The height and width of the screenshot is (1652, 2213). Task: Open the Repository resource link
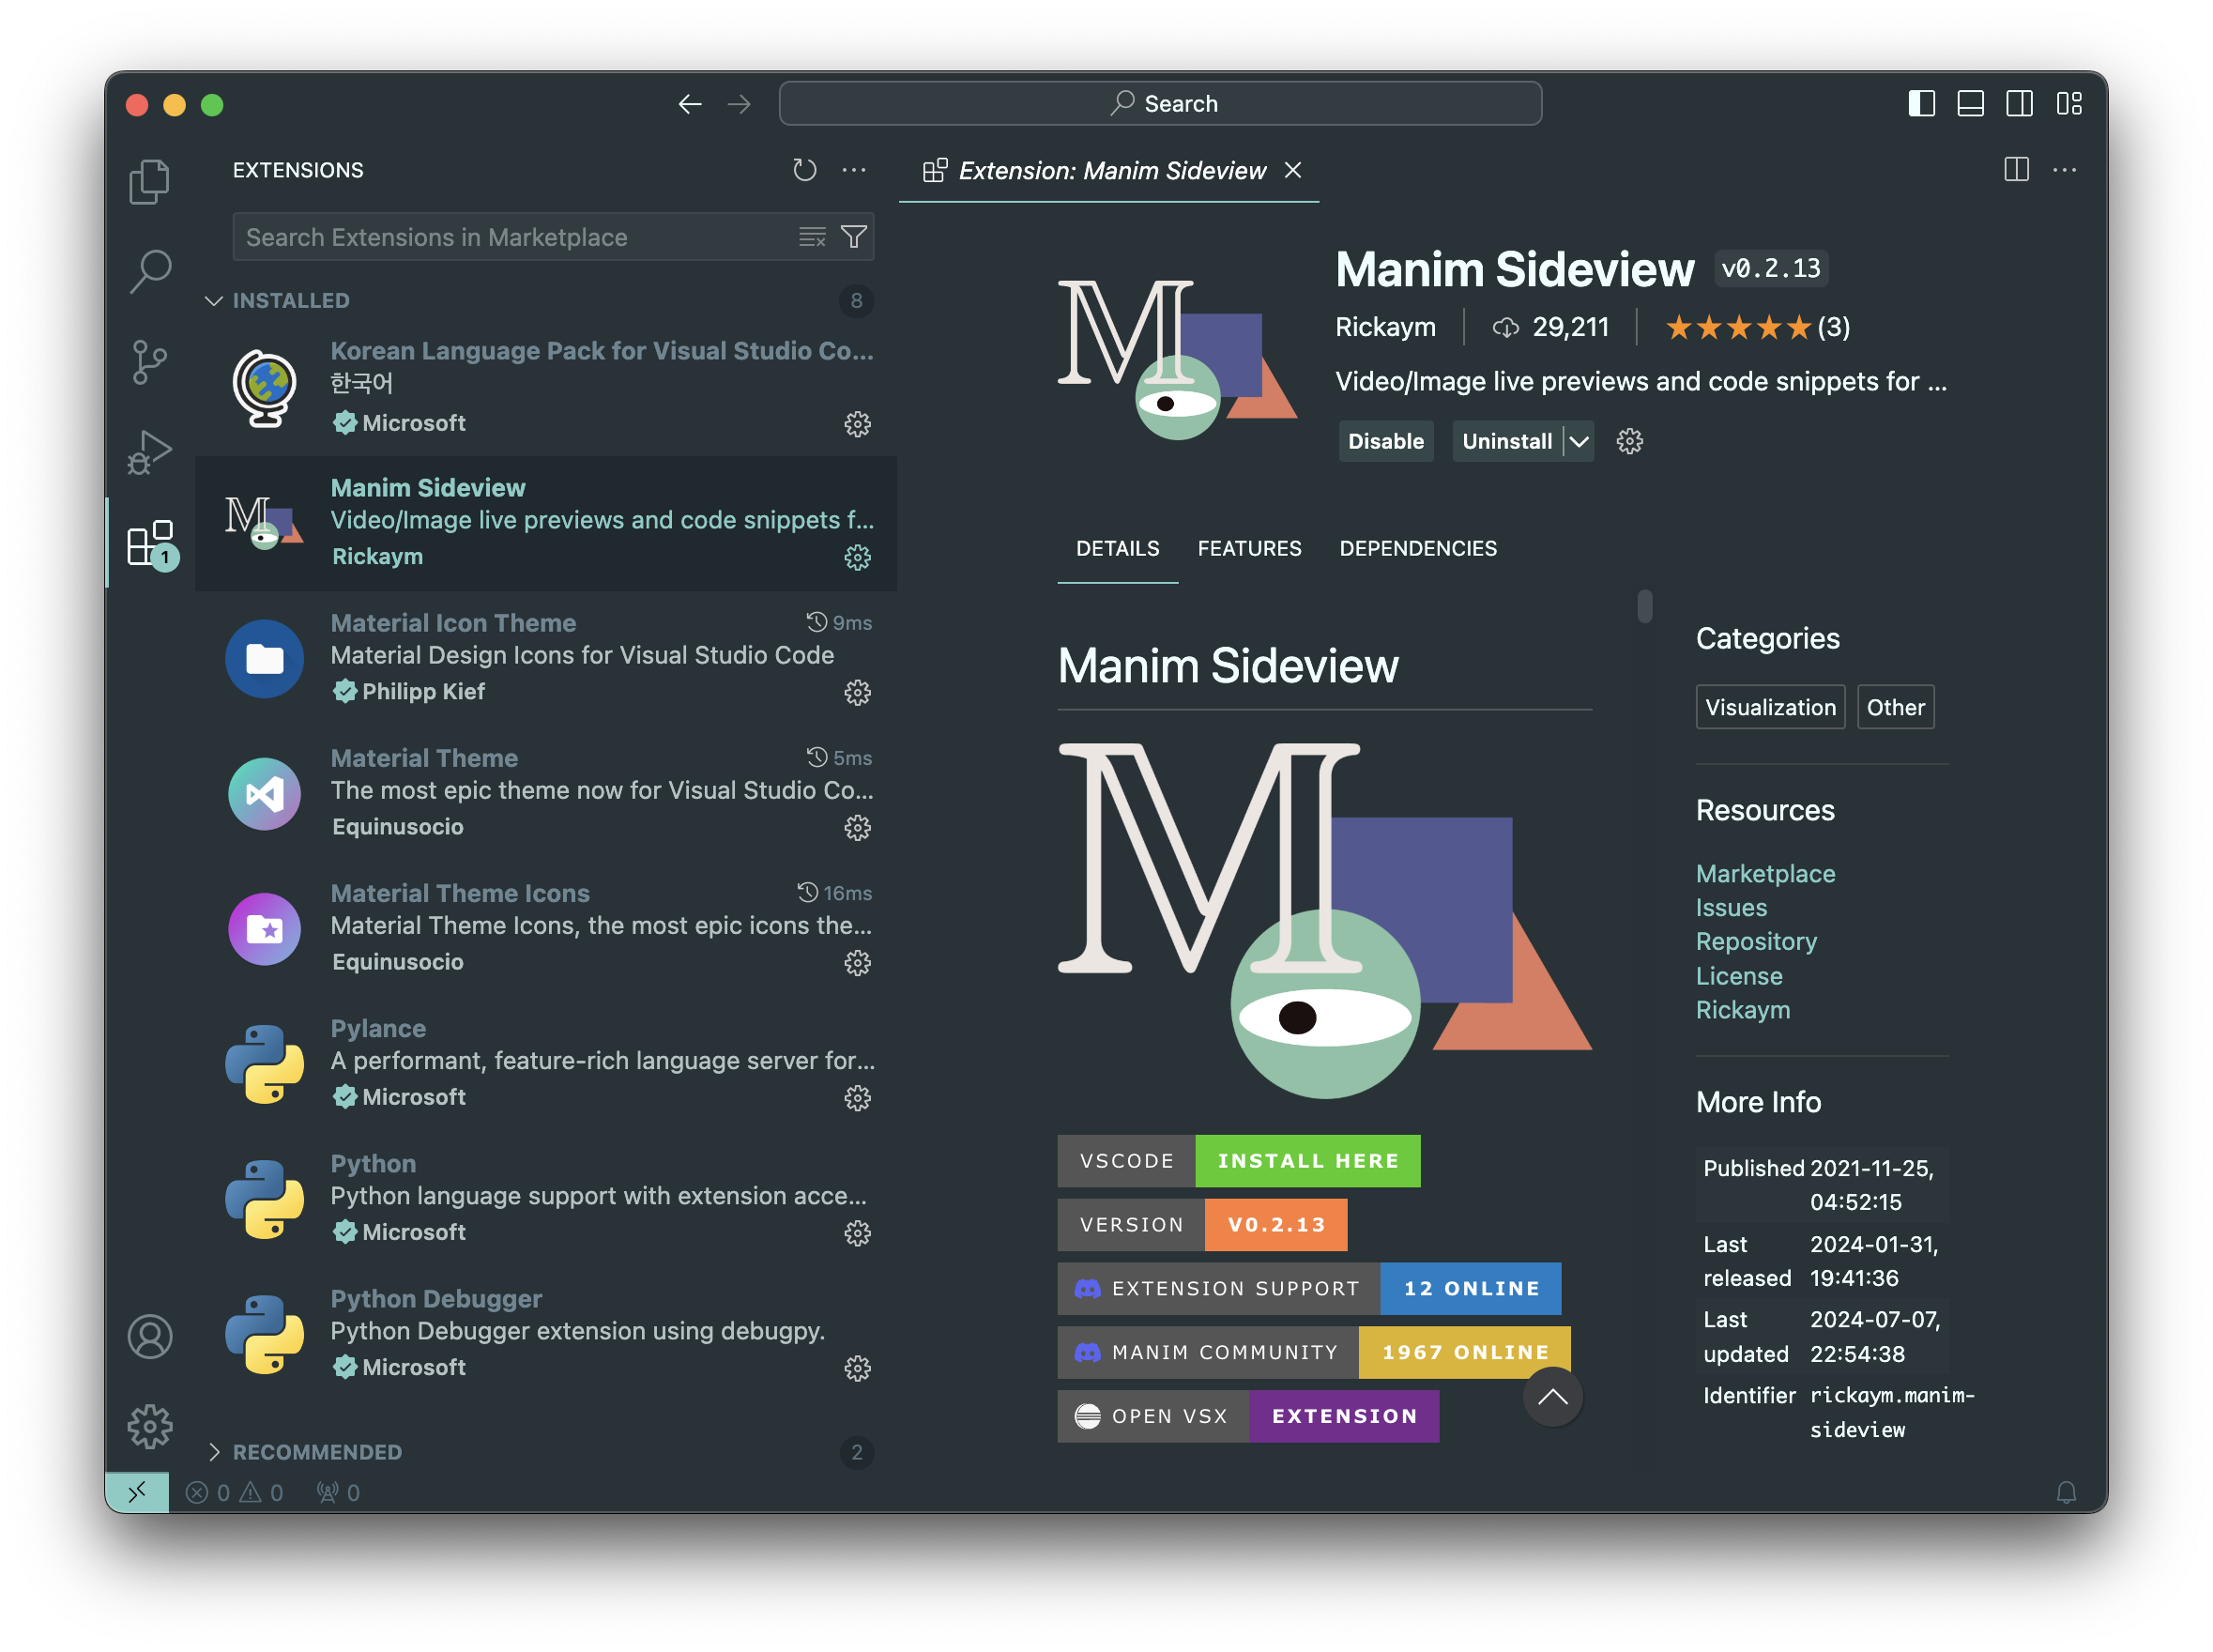click(x=1756, y=941)
